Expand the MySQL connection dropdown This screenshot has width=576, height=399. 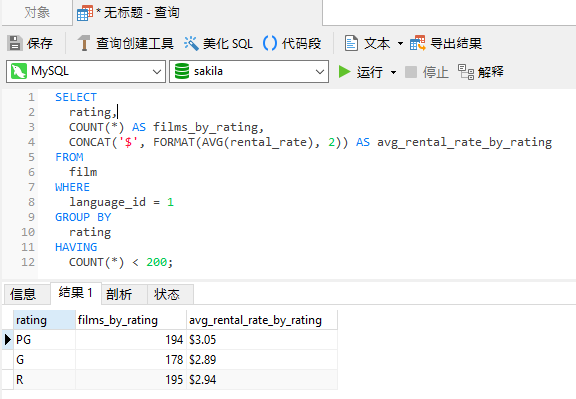tap(157, 72)
